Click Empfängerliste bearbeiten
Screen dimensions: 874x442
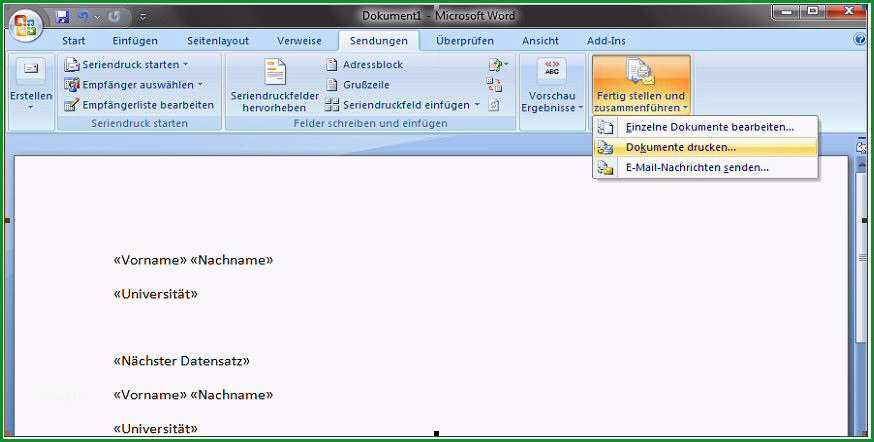(139, 105)
